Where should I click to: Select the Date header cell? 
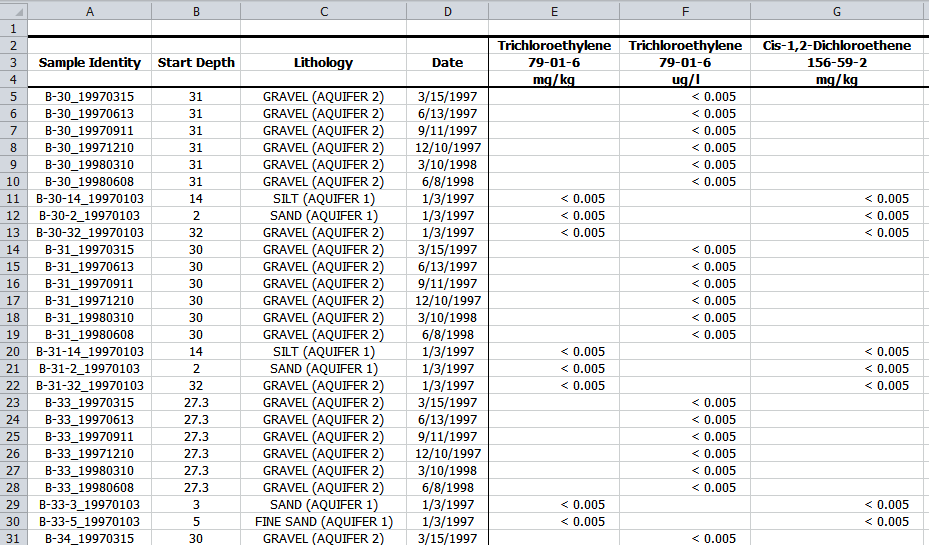pos(447,62)
